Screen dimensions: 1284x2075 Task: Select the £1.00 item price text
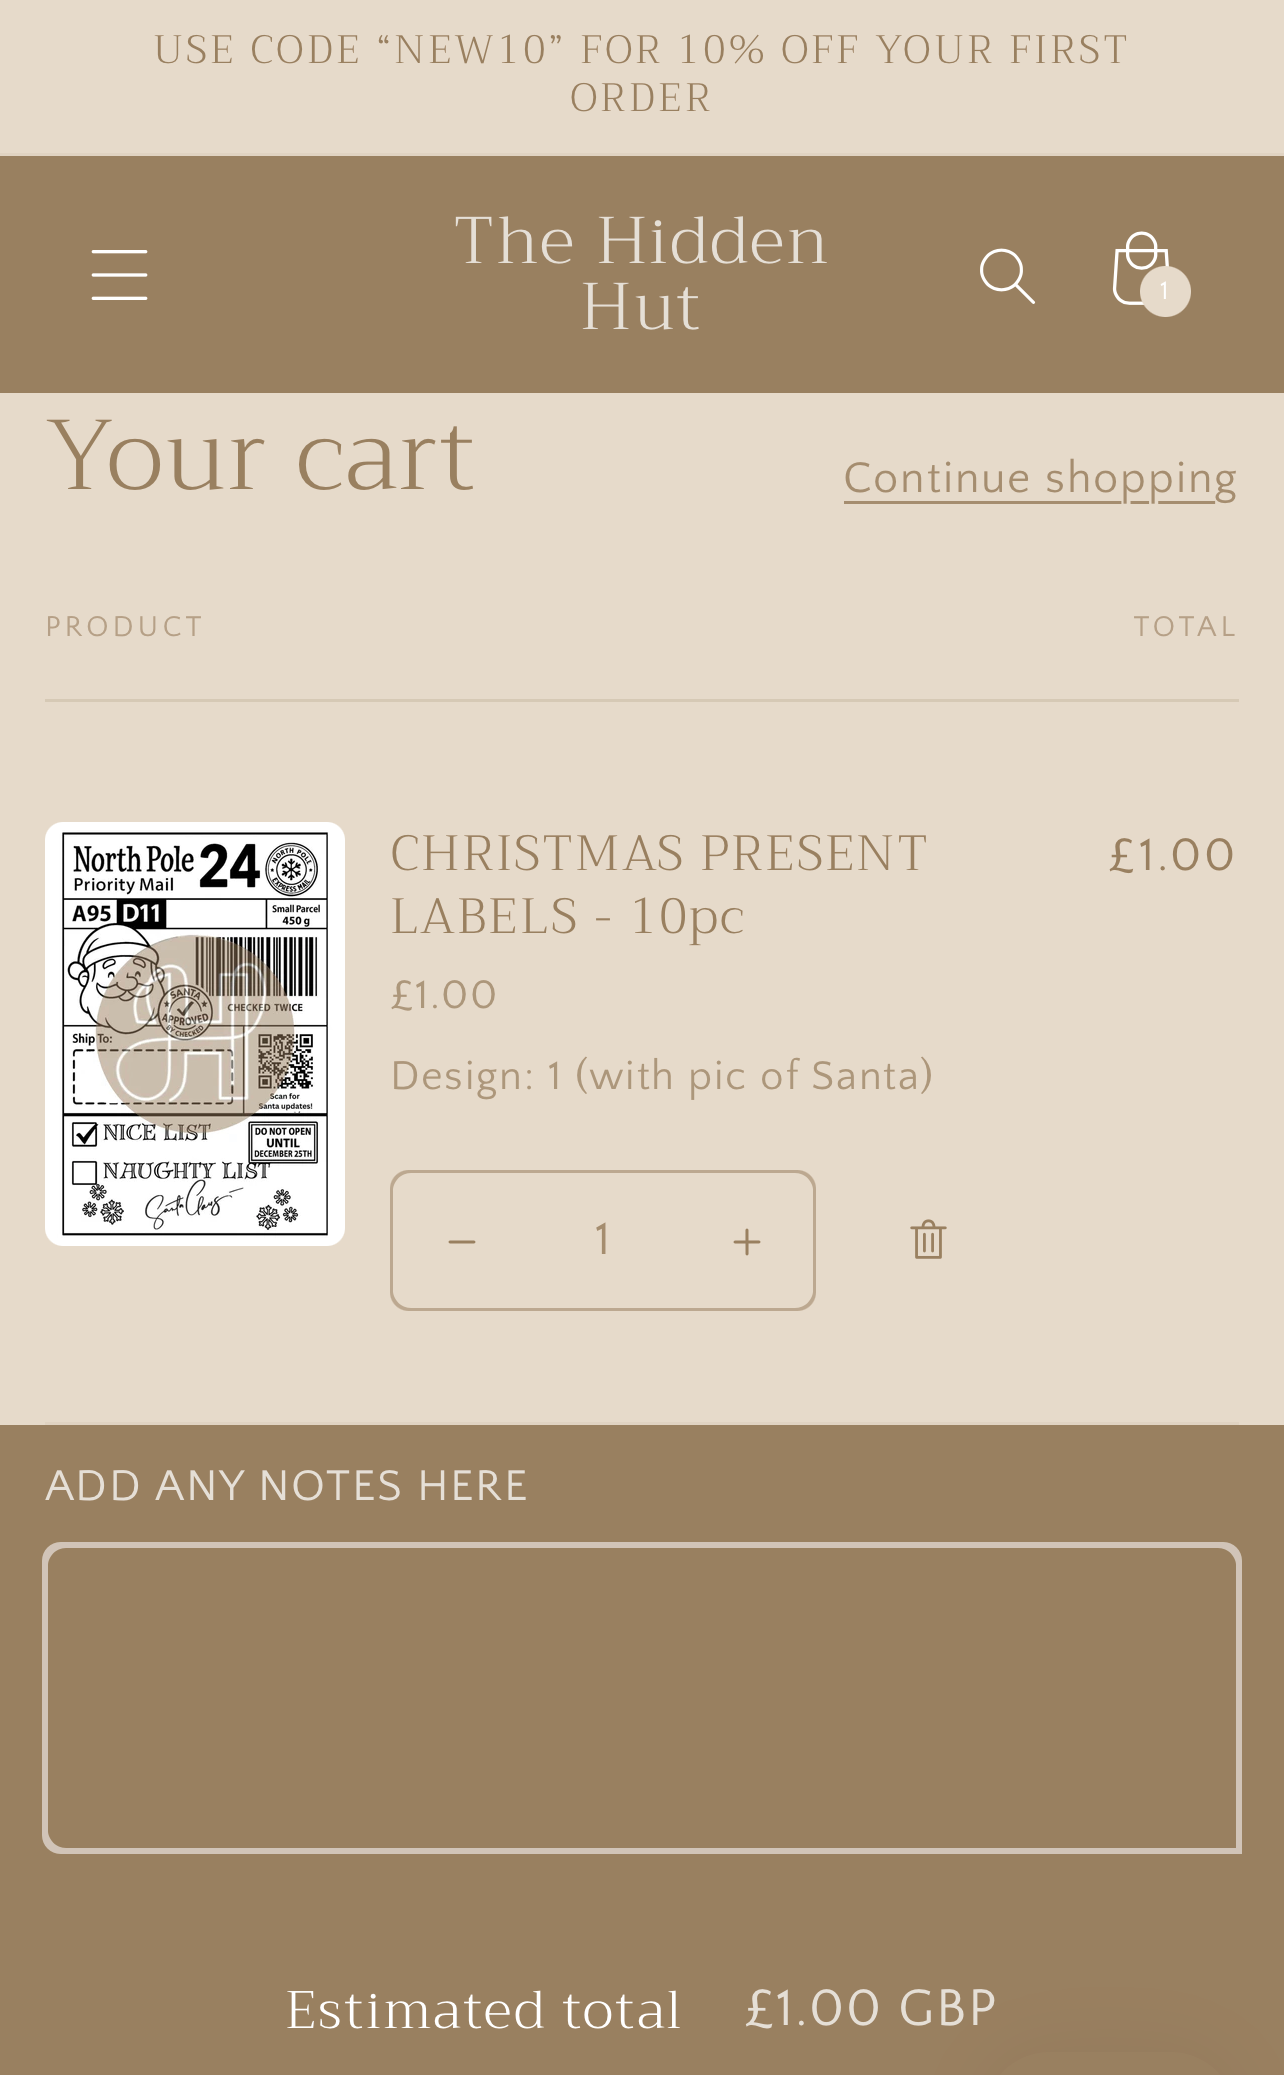click(443, 993)
